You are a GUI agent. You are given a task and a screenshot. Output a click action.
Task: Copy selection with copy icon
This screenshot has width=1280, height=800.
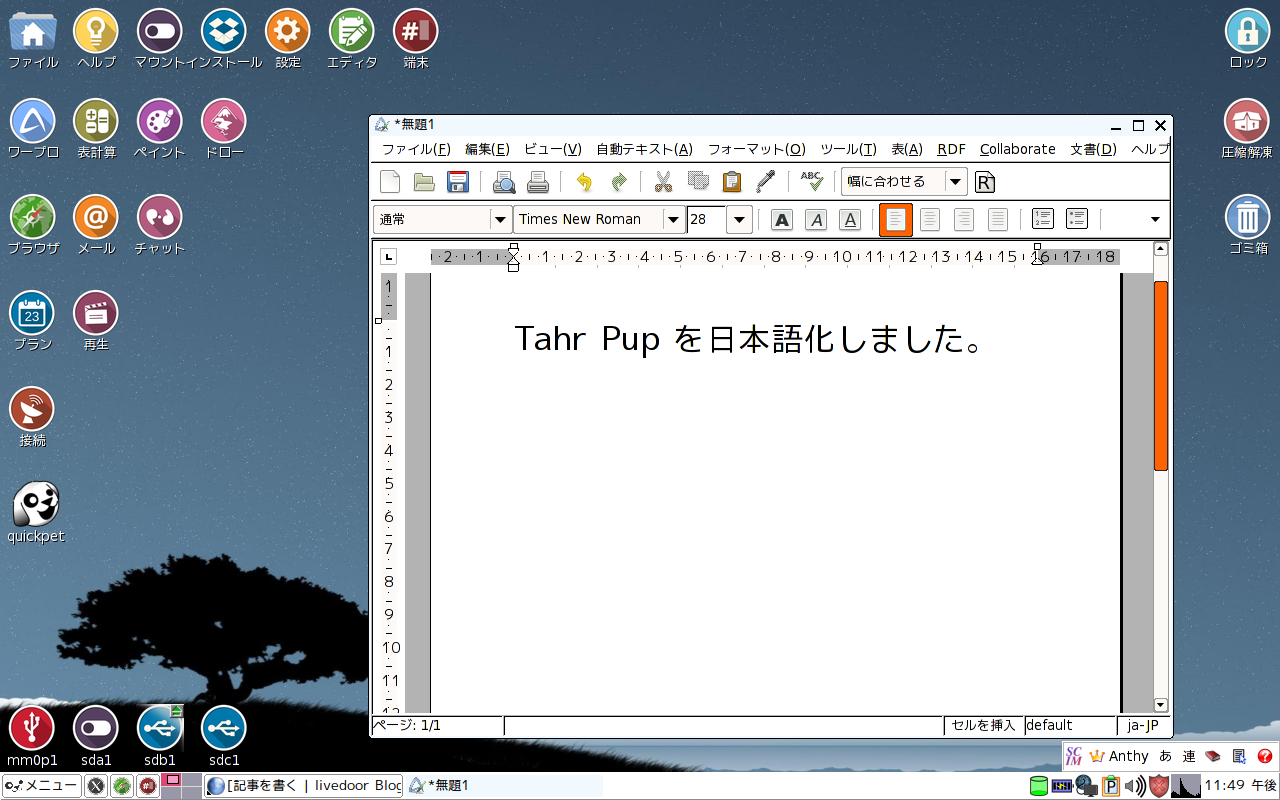[x=698, y=182]
